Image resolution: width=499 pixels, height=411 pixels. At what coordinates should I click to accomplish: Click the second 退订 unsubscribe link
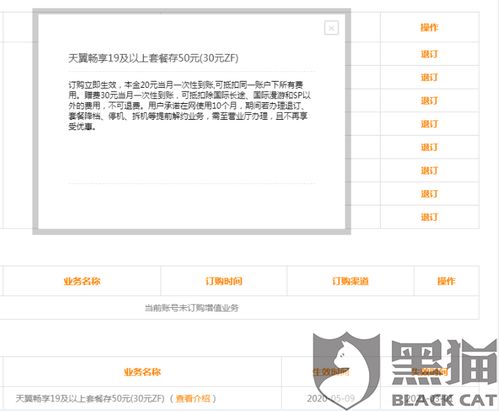coord(429,77)
